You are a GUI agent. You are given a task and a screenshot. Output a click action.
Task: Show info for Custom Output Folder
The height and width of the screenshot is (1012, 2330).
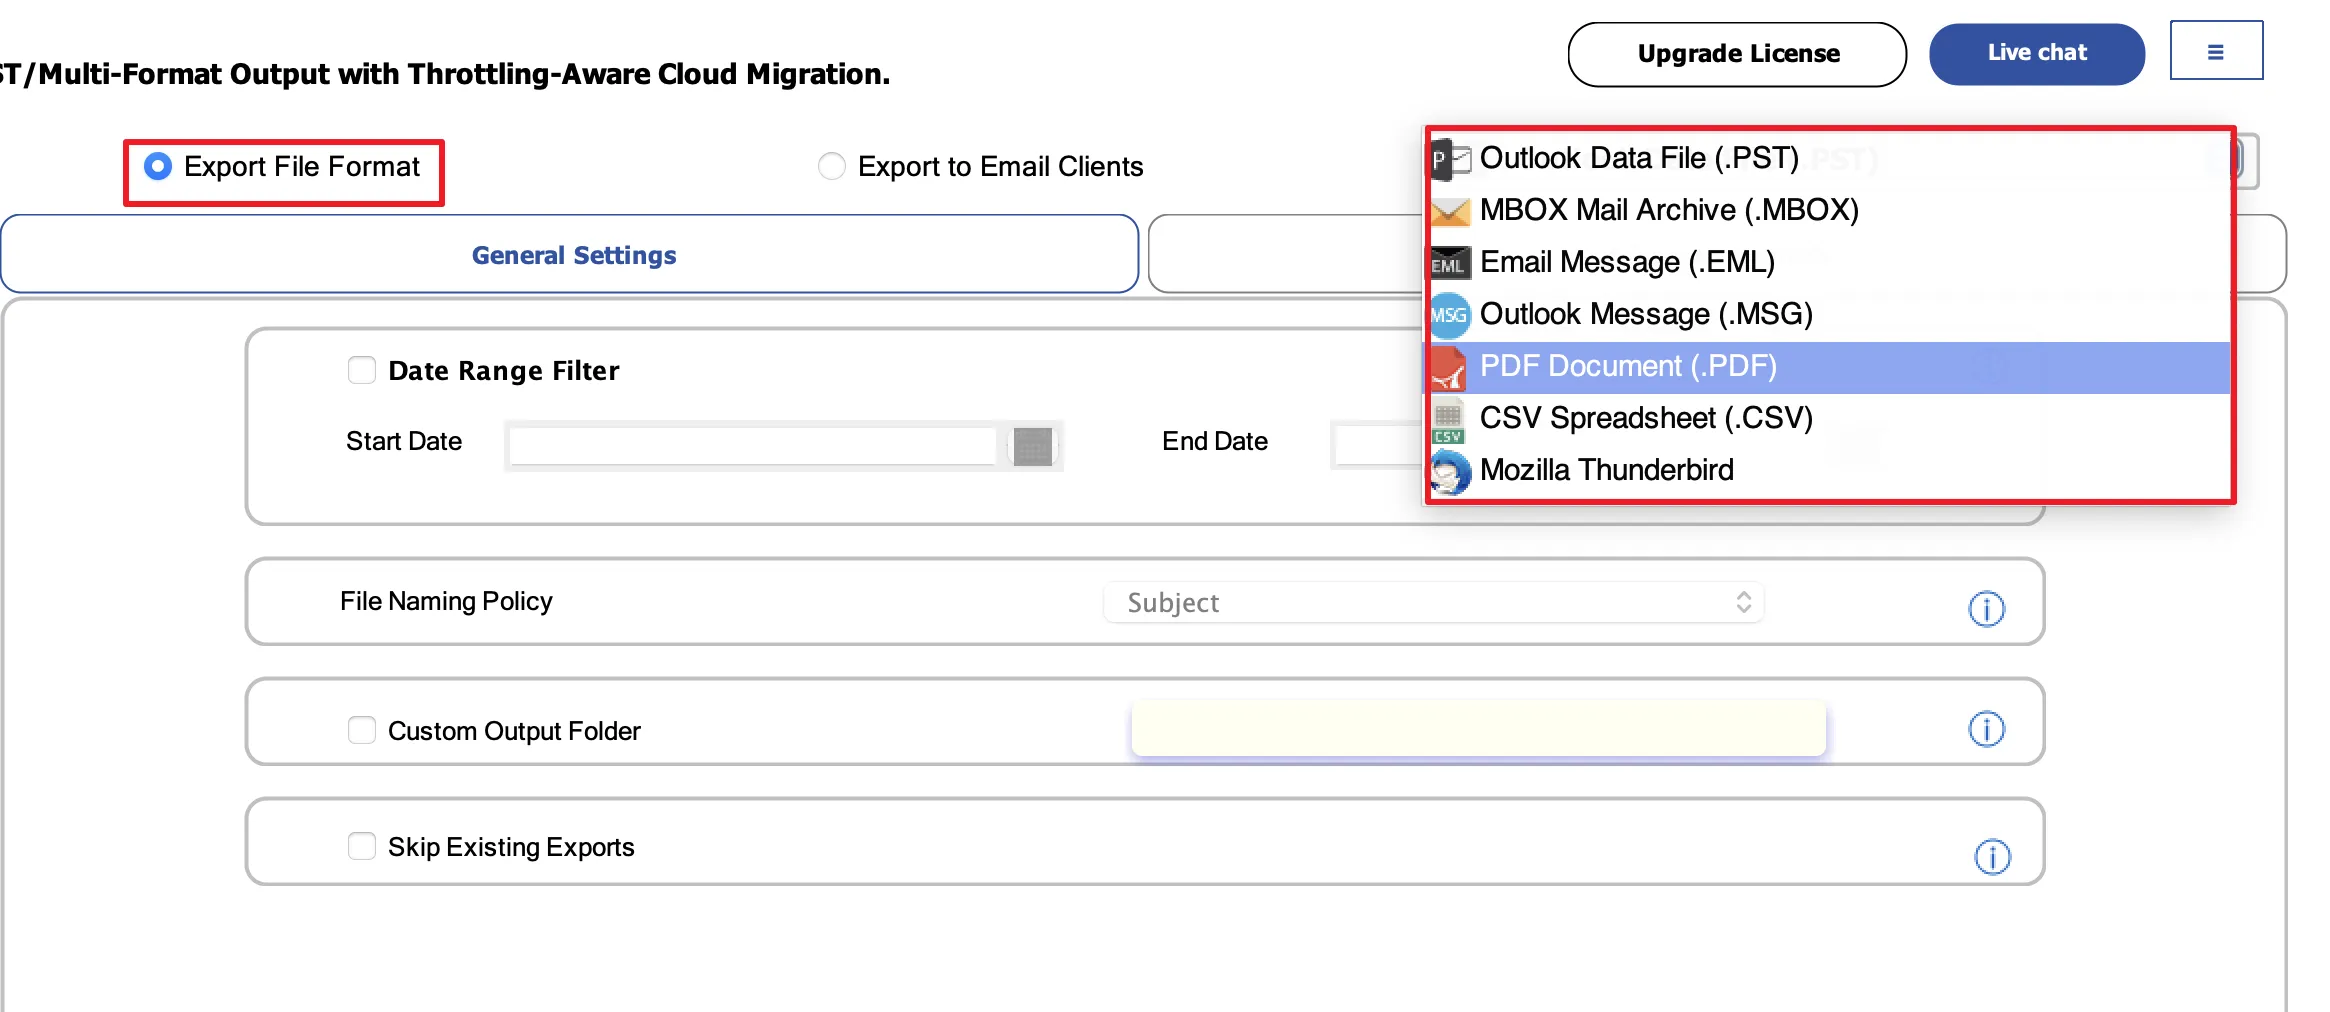coord(1986,728)
